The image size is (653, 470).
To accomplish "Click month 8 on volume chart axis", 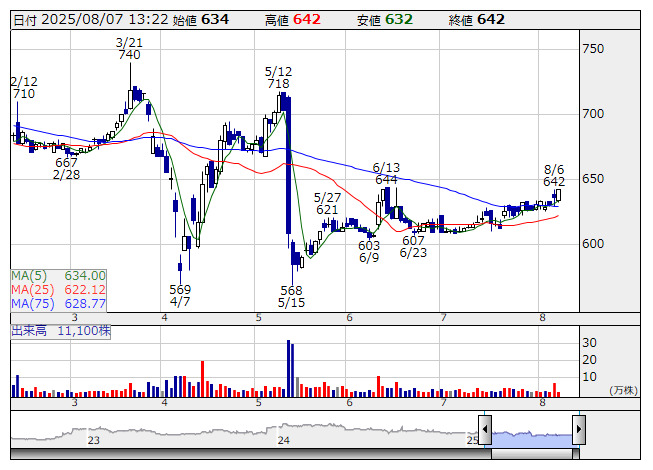I will coord(542,403).
